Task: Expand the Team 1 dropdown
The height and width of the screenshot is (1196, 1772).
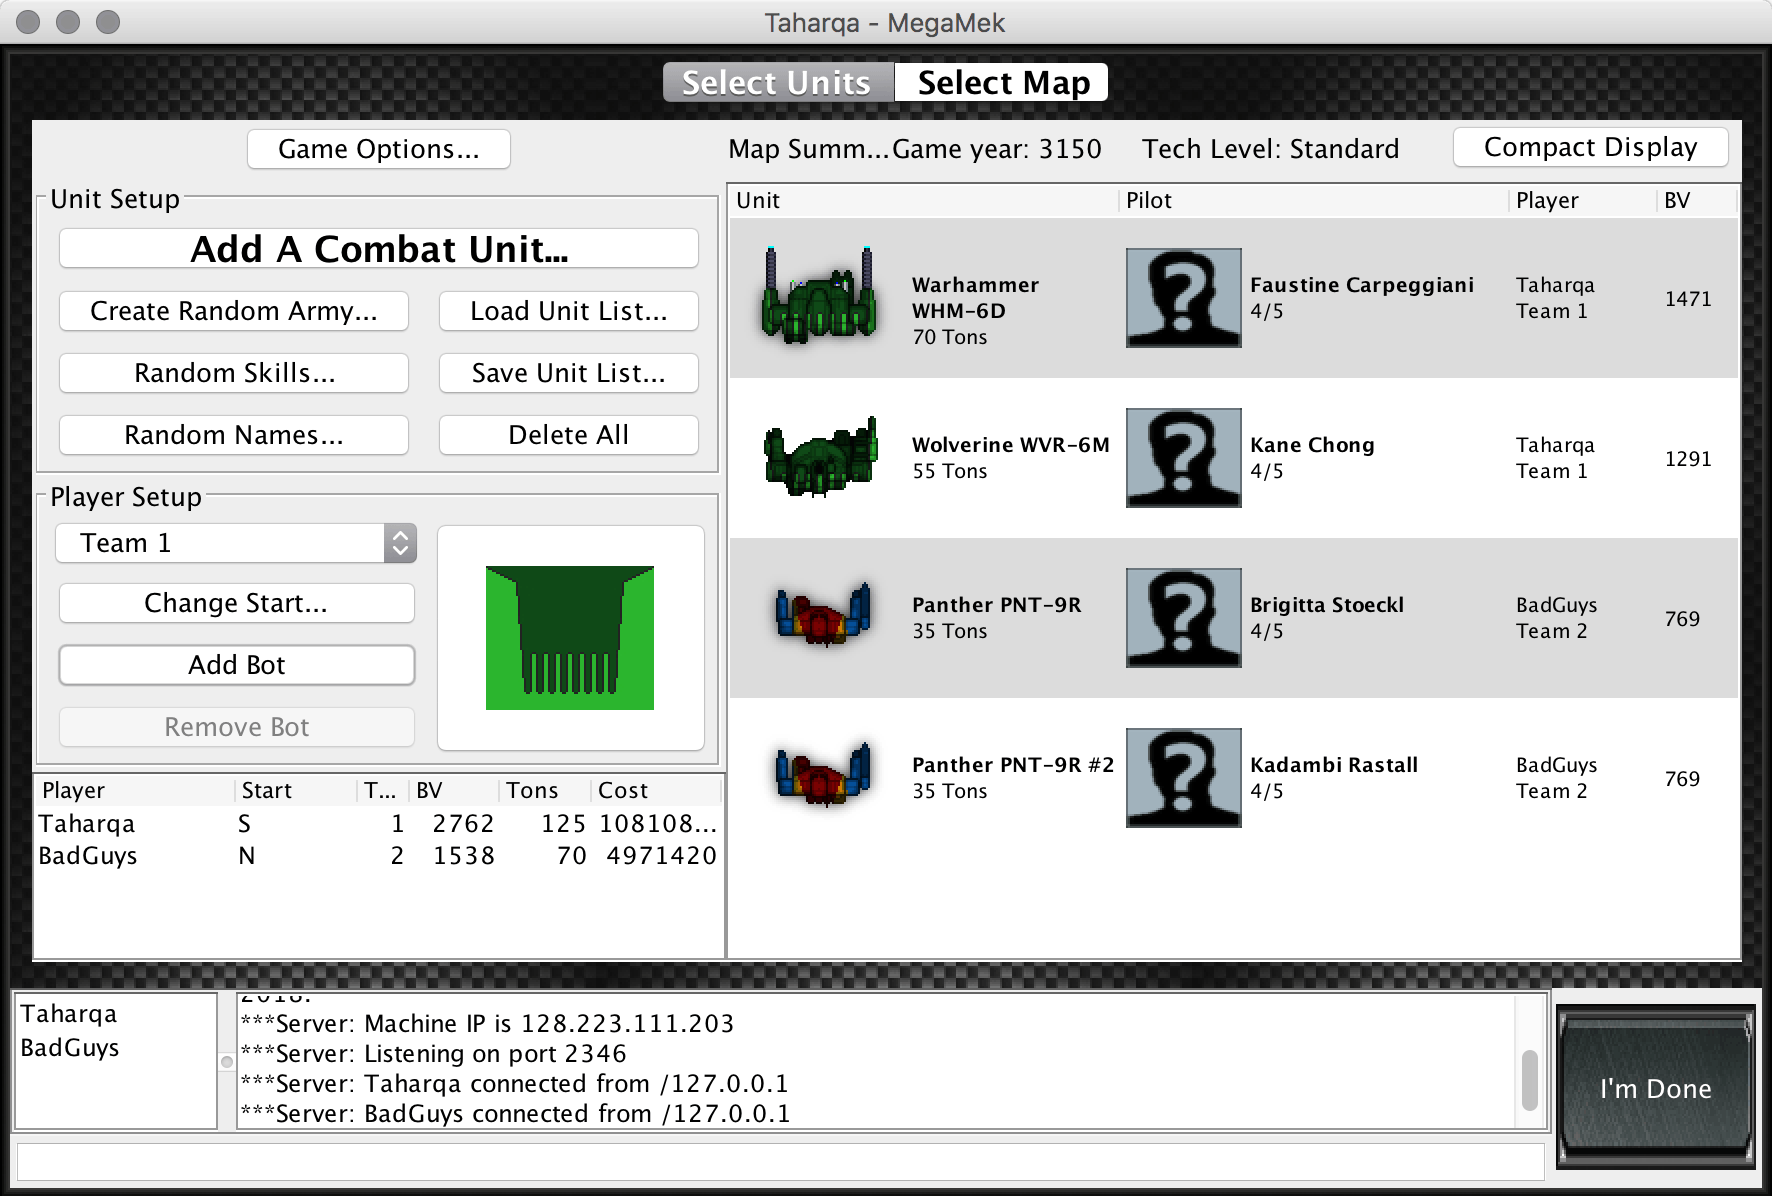Action: click(236, 543)
